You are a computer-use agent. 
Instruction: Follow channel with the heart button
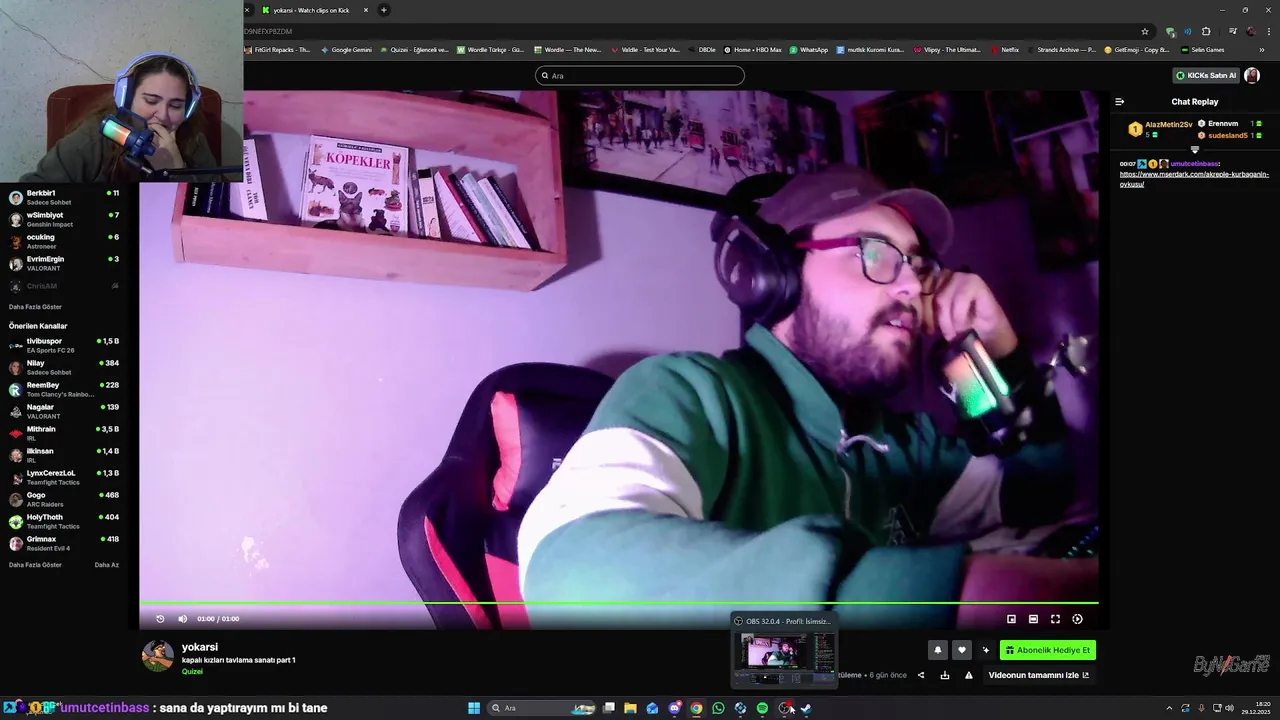pos(962,650)
